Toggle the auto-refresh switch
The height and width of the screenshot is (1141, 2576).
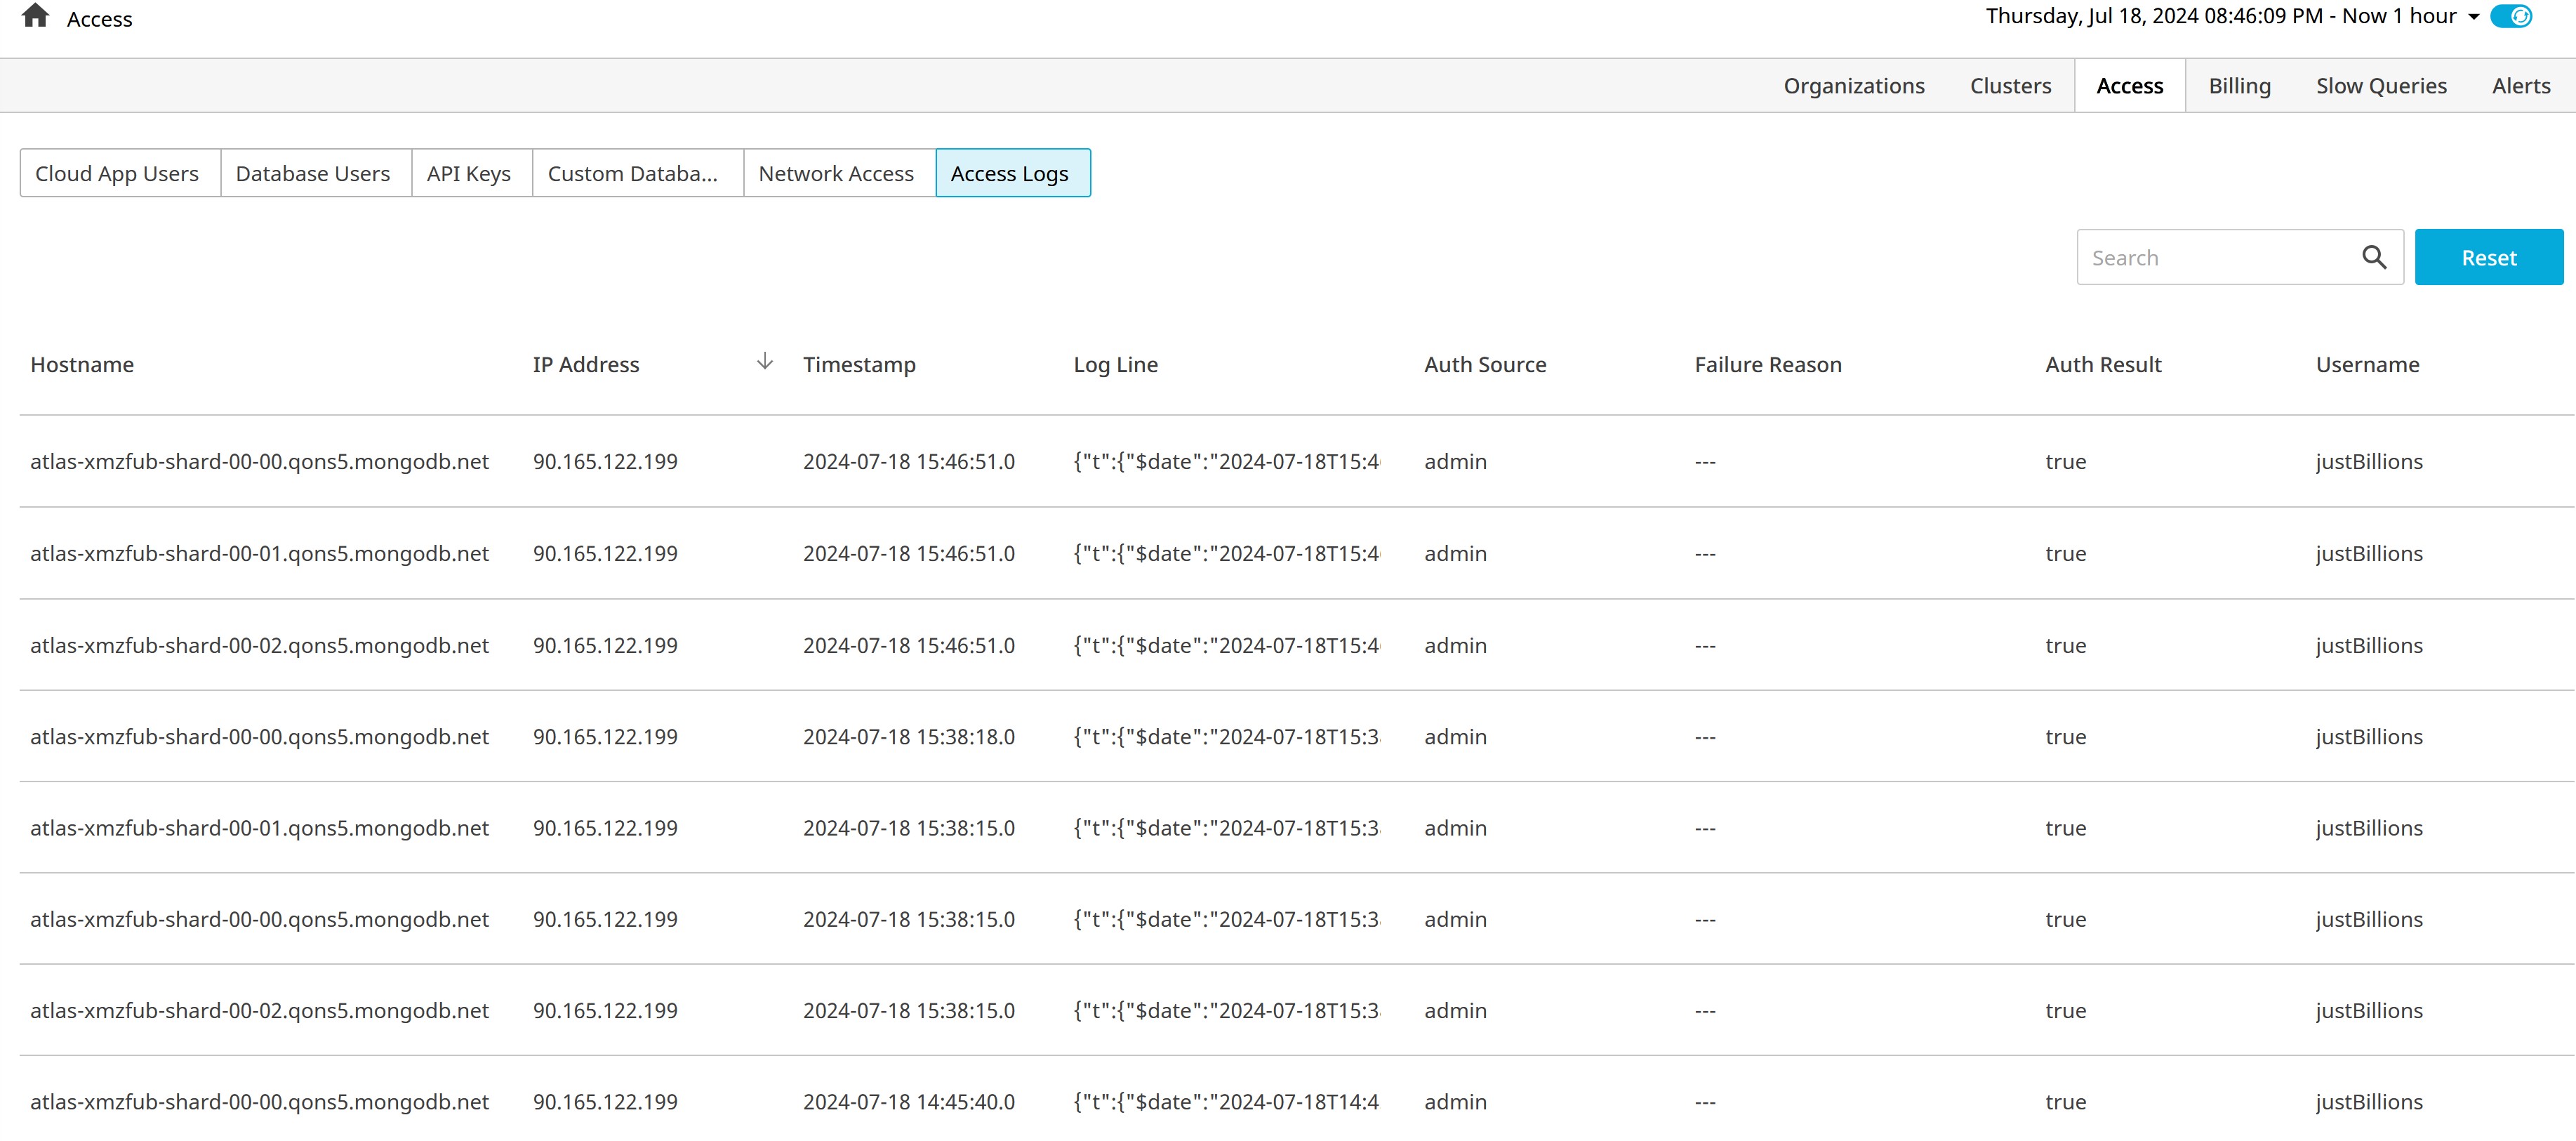2510,17
